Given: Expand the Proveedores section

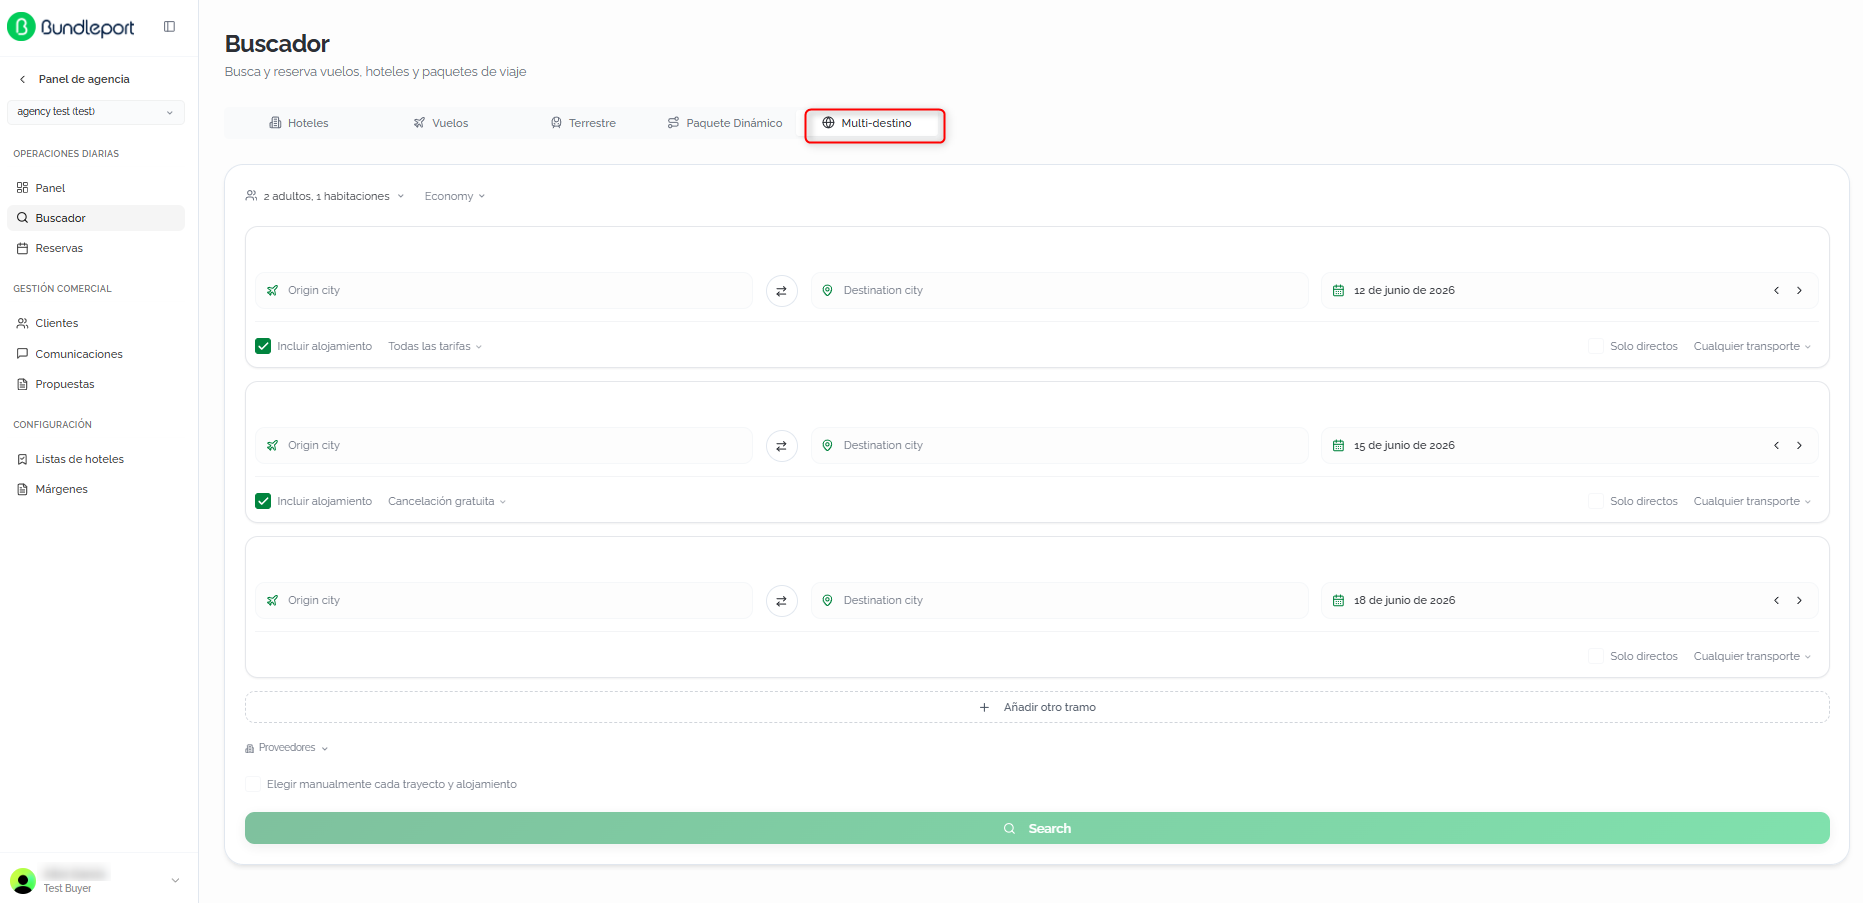Looking at the screenshot, I should (287, 748).
